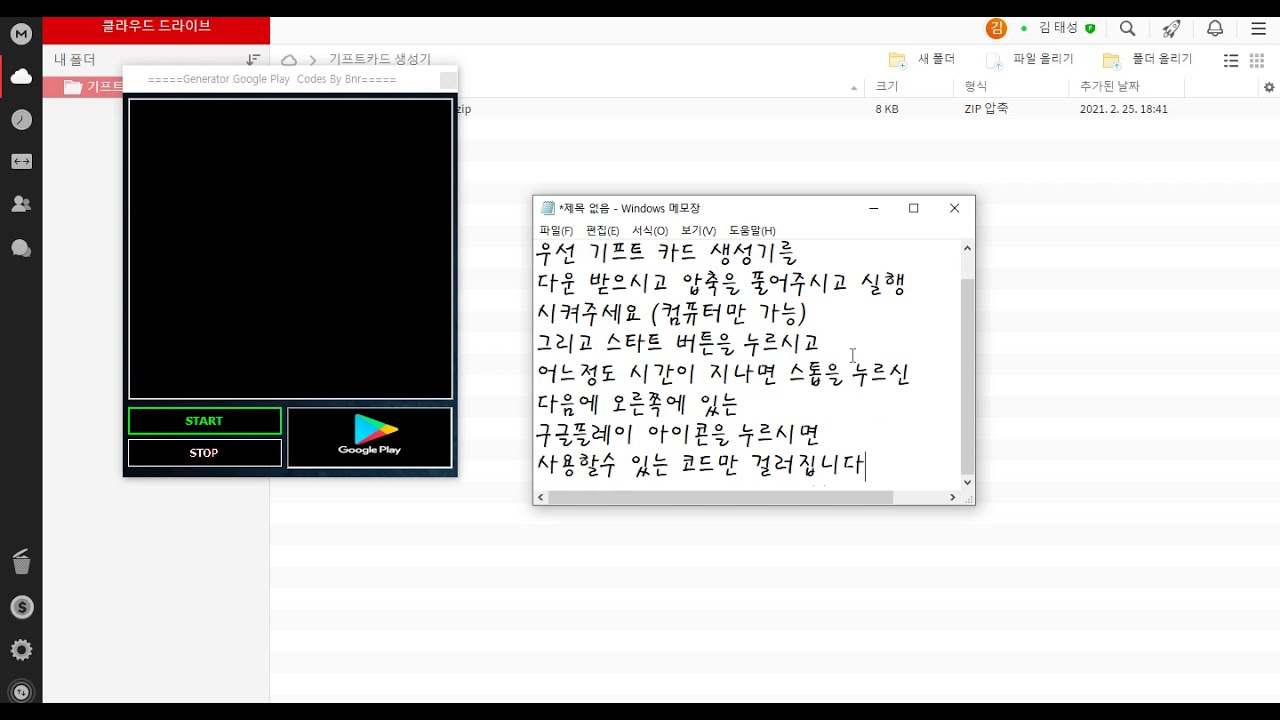Screen dimensions: 1280x720
Task: Click the black output area in generator
Action: (x=291, y=249)
